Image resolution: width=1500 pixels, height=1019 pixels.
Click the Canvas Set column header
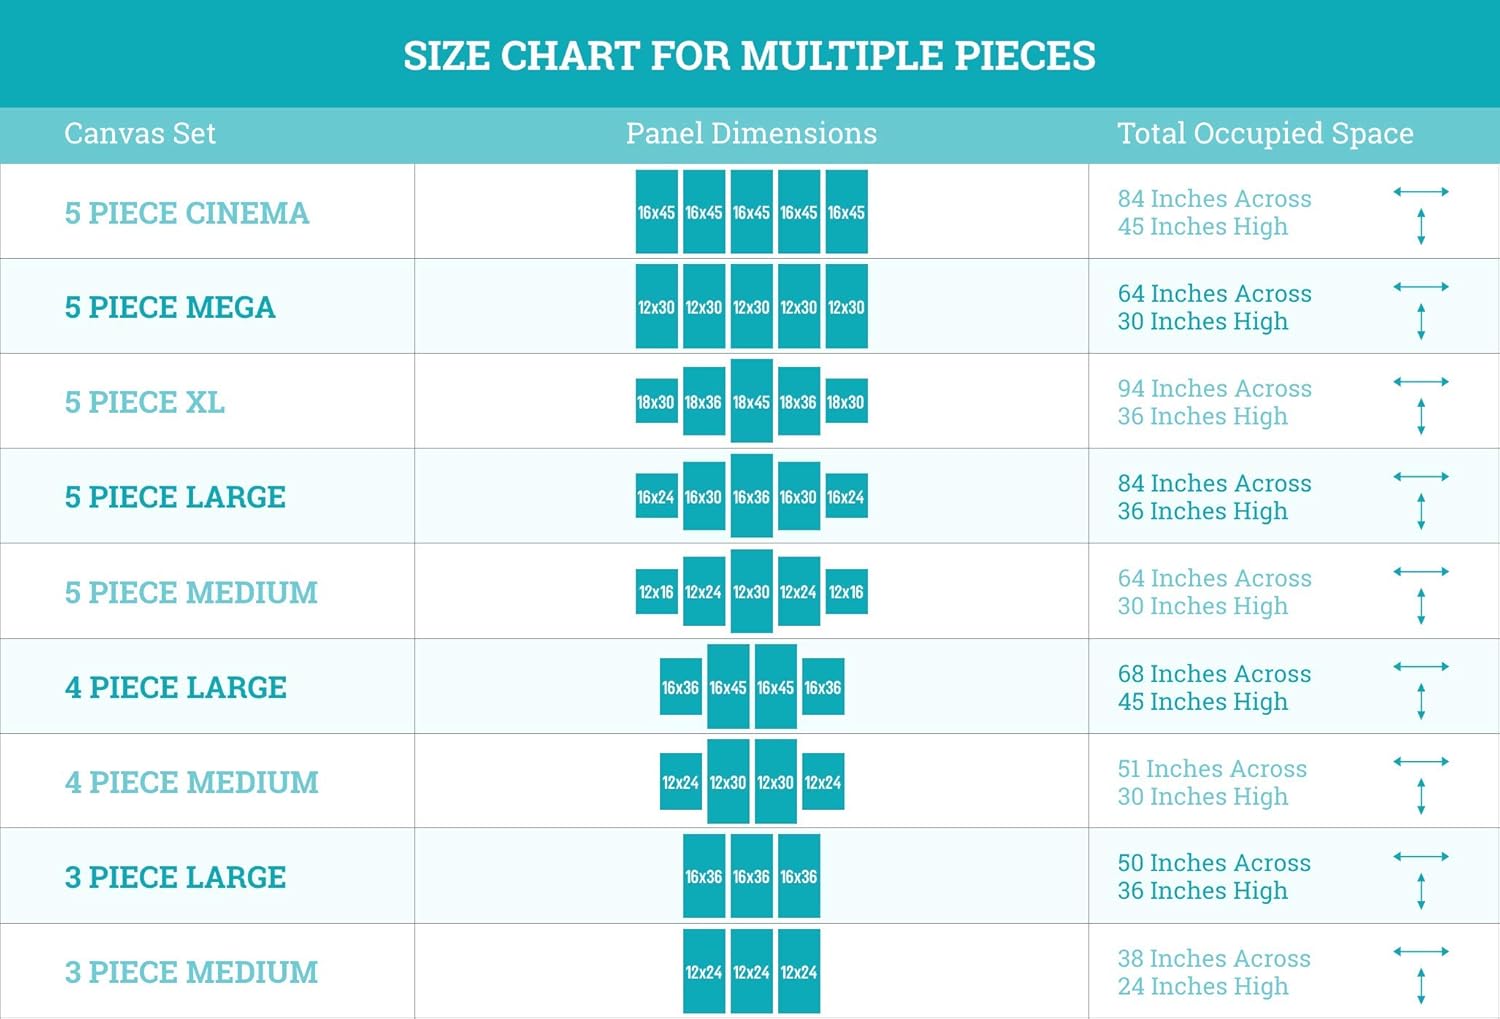[x=140, y=133]
